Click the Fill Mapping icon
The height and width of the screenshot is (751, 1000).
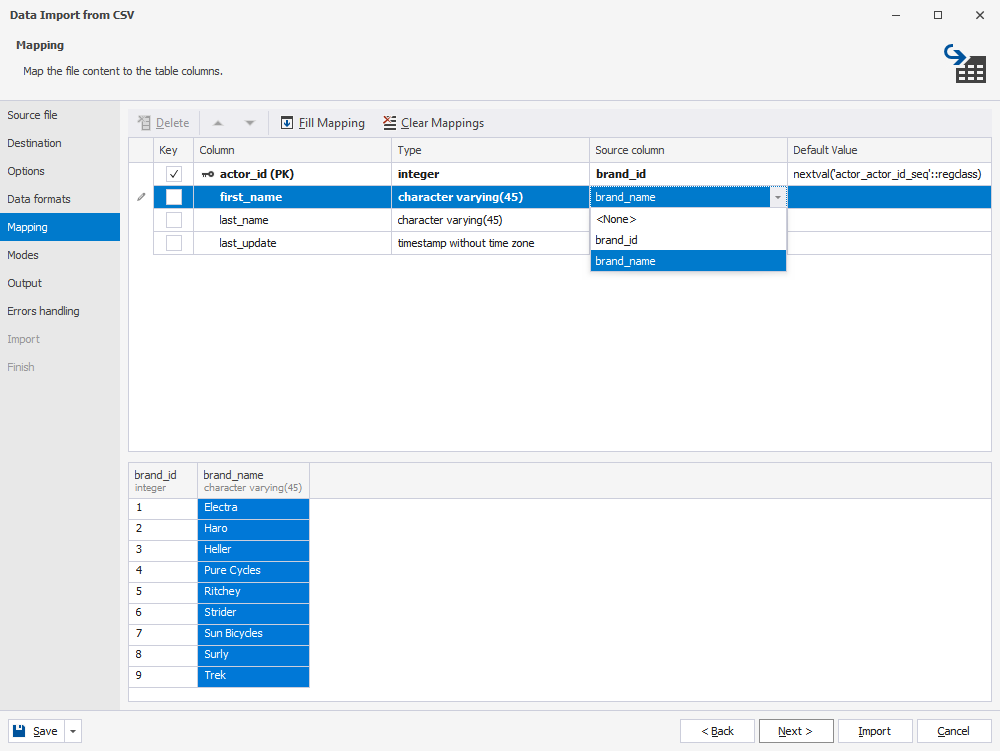pos(287,123)
